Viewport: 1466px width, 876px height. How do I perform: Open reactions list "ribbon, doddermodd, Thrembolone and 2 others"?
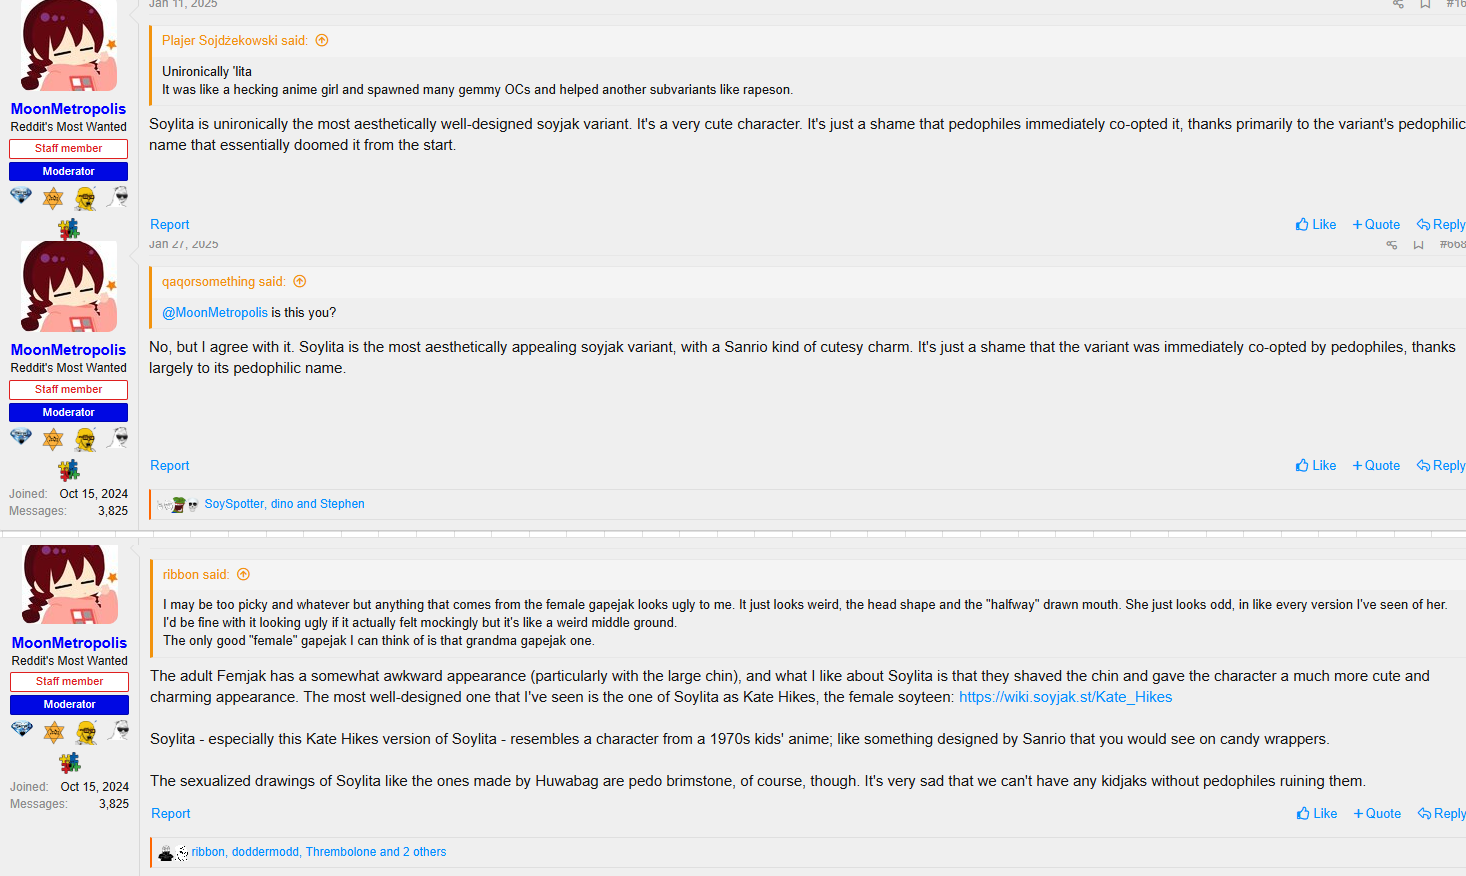318,852
